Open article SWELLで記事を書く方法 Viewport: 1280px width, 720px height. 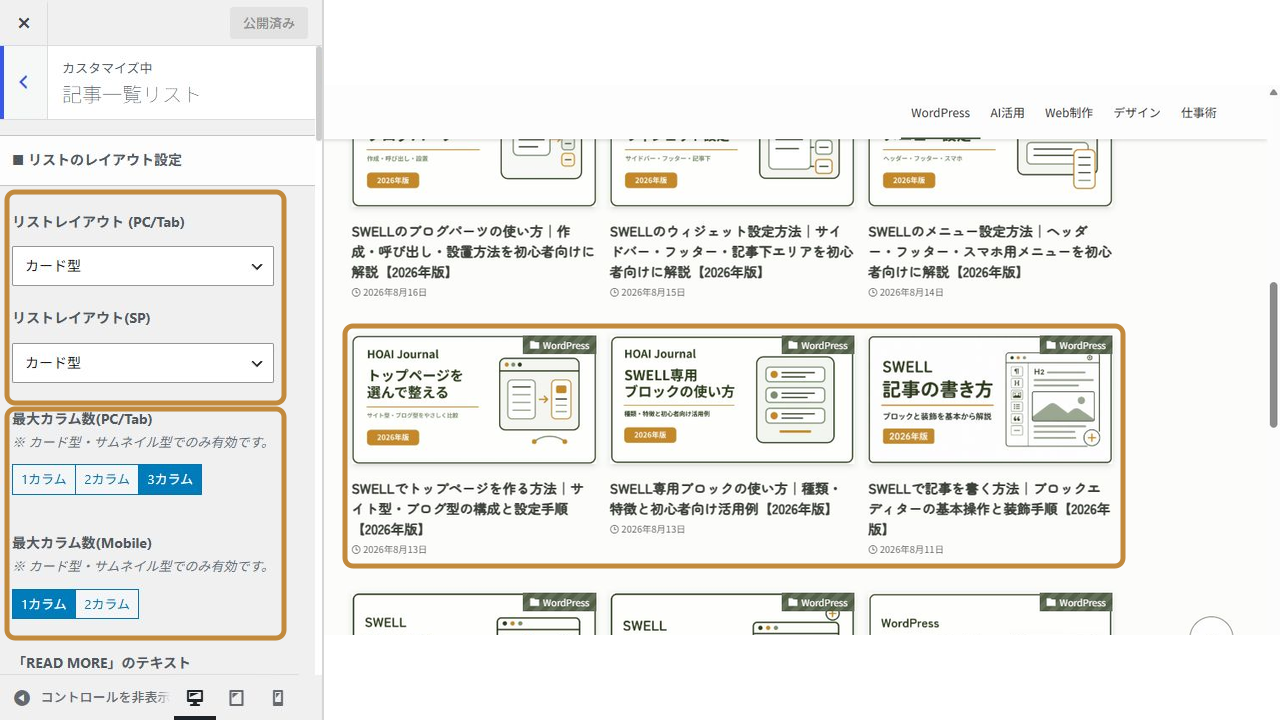989,509
